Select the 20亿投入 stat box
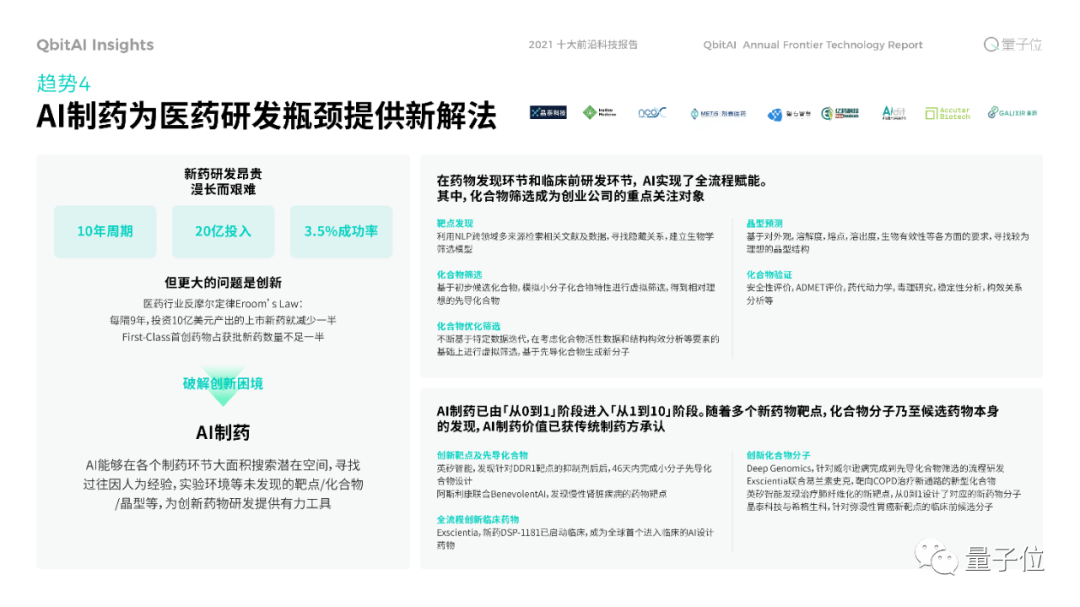 223,232
